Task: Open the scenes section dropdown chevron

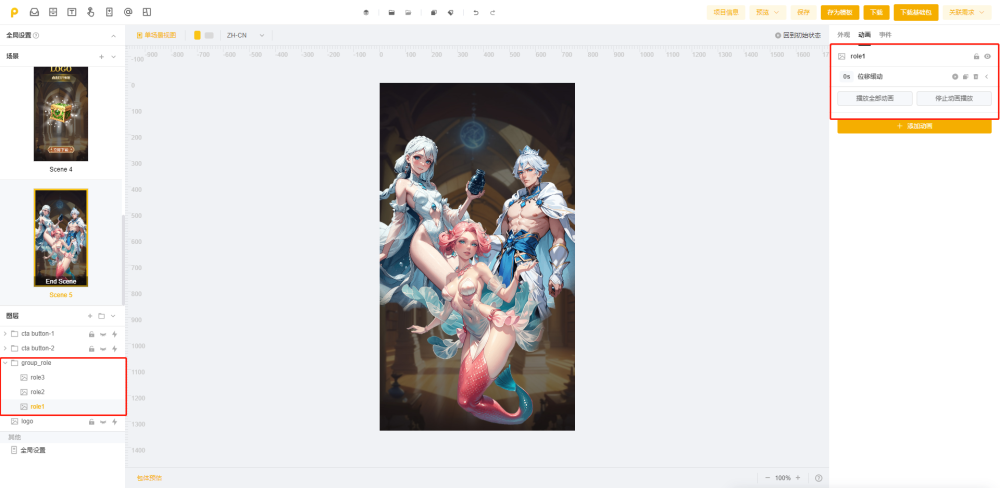Action: pos(114,57)
